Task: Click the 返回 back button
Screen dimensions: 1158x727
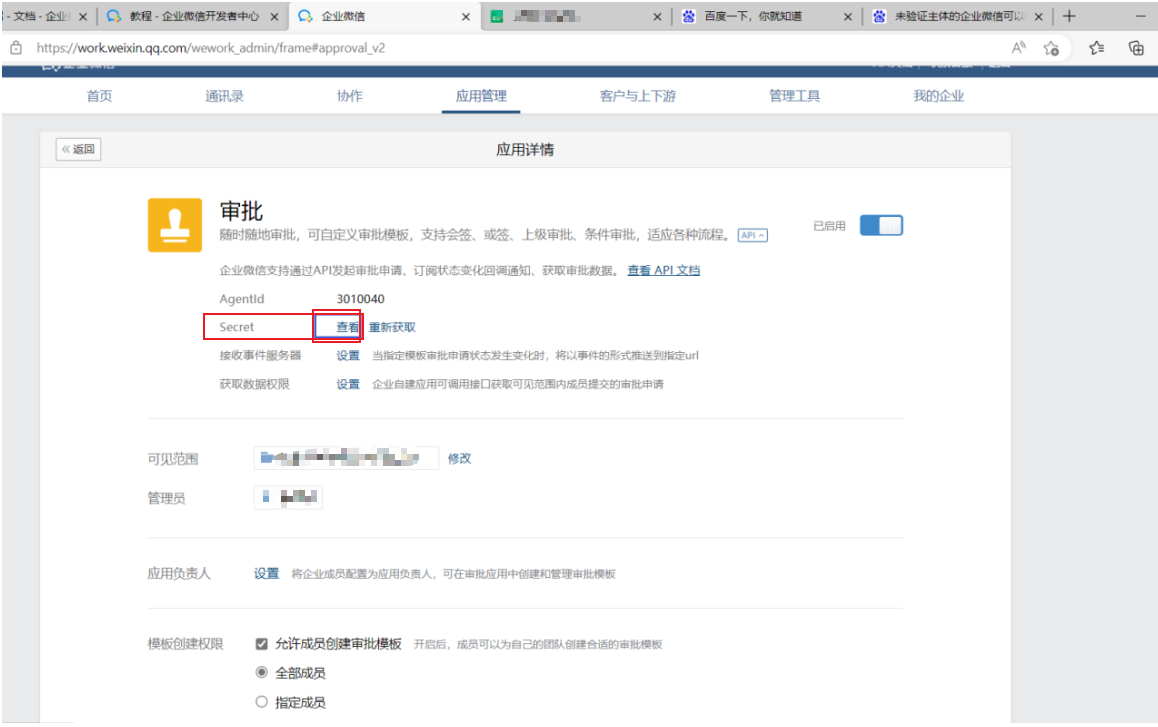Action: coord(78,149)
